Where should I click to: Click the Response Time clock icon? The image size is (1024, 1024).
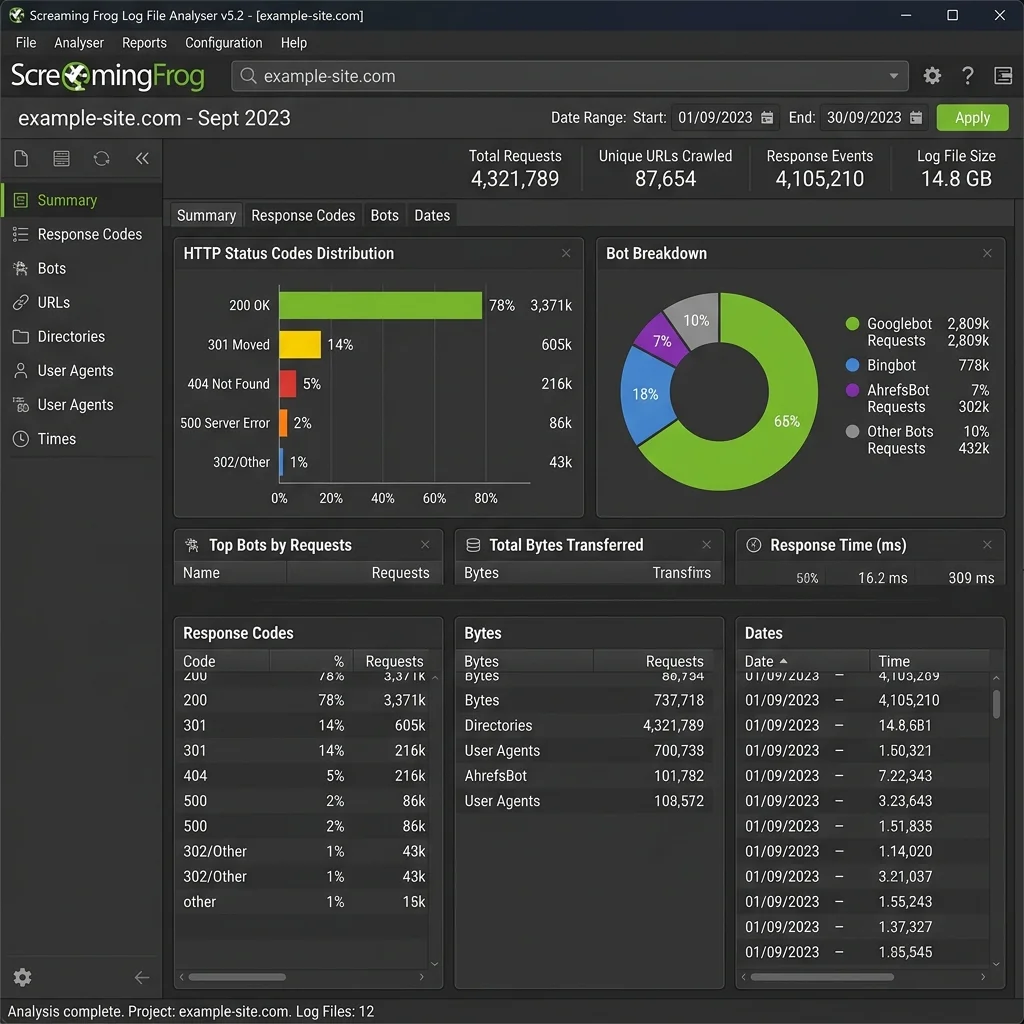(x=754, y=545)
